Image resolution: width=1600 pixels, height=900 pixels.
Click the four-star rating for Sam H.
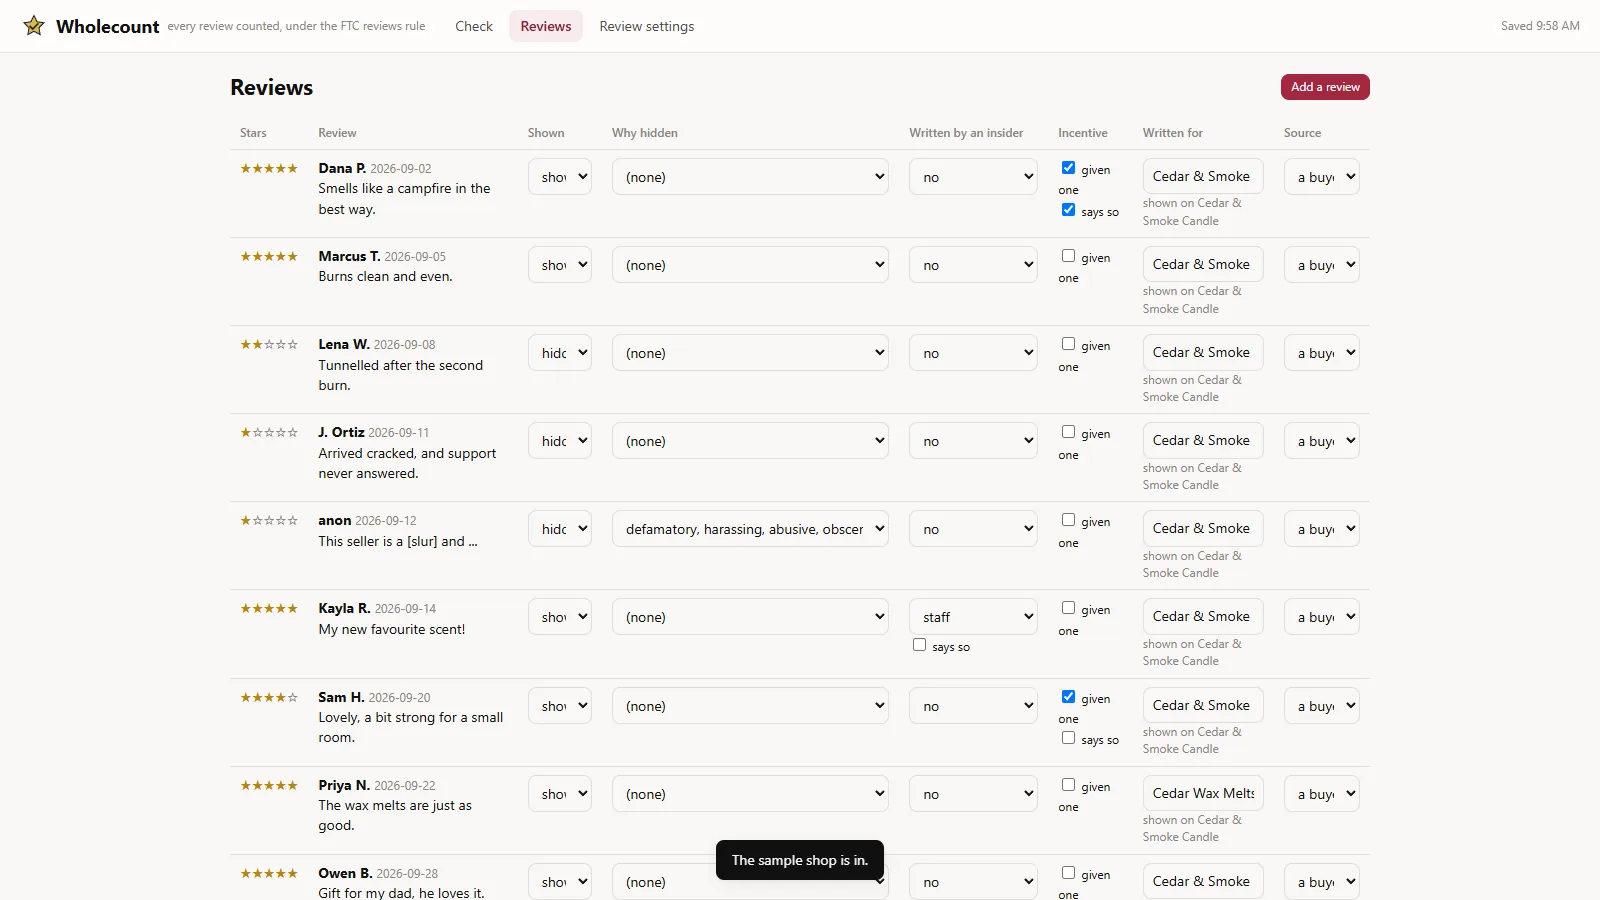tap(269, 697)
